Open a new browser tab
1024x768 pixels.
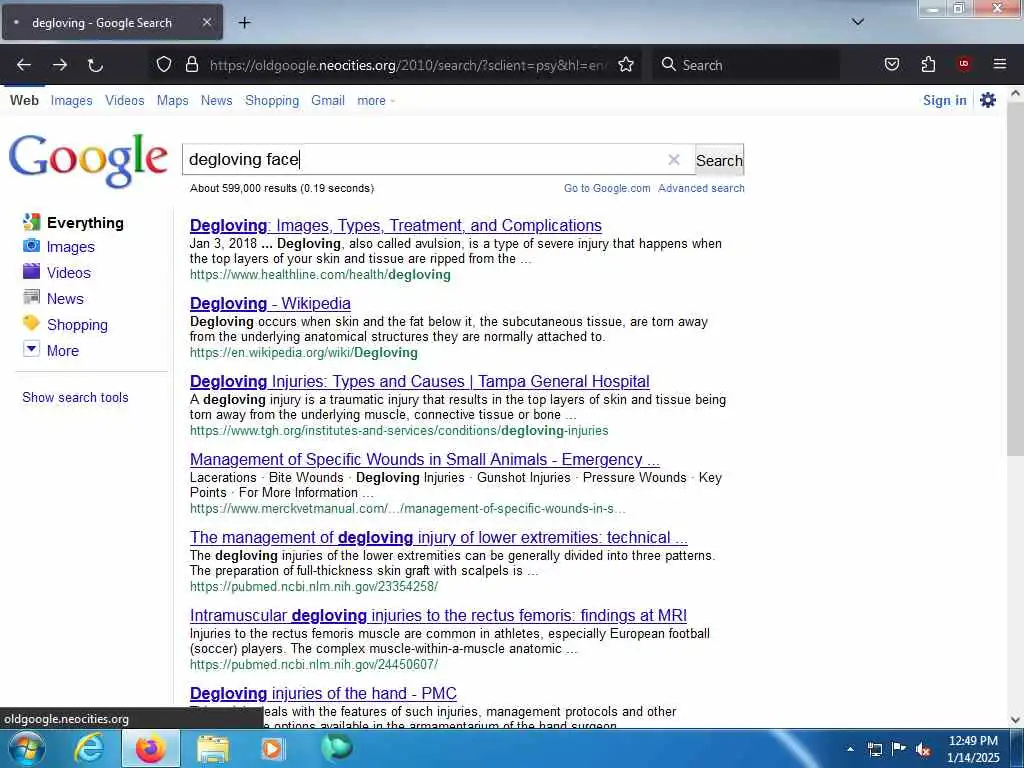pos(244,23)
